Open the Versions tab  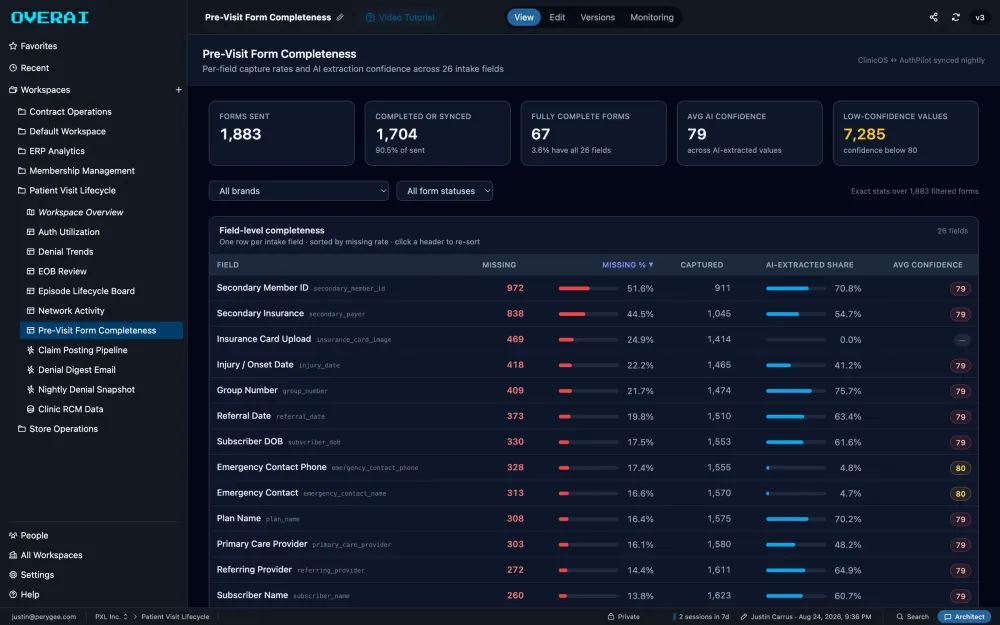click(x=598, y=17)
